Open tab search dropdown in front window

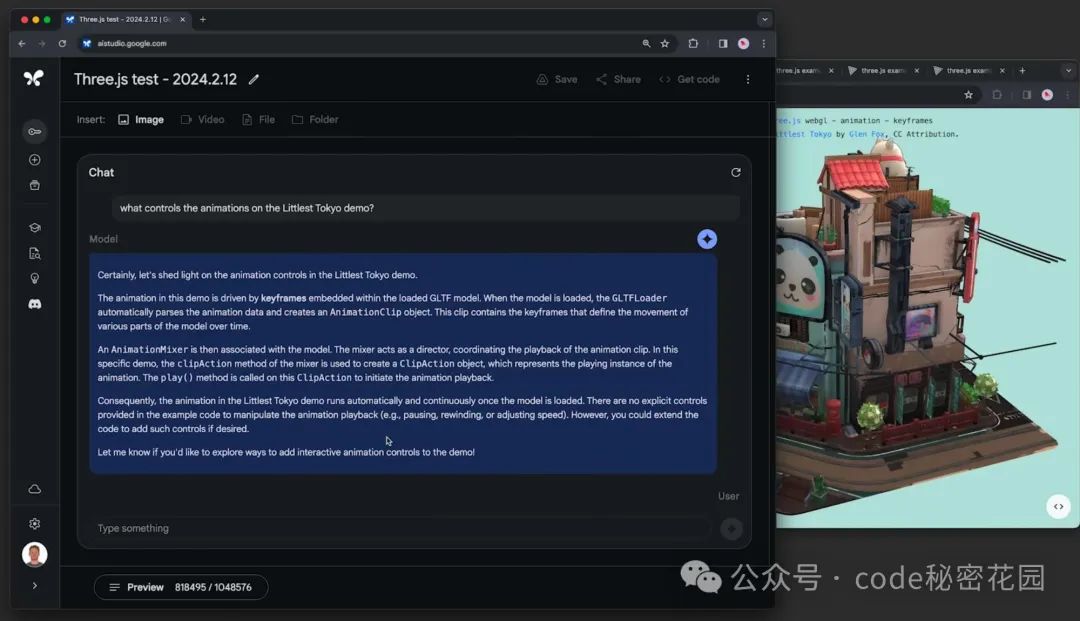point(765,20)
